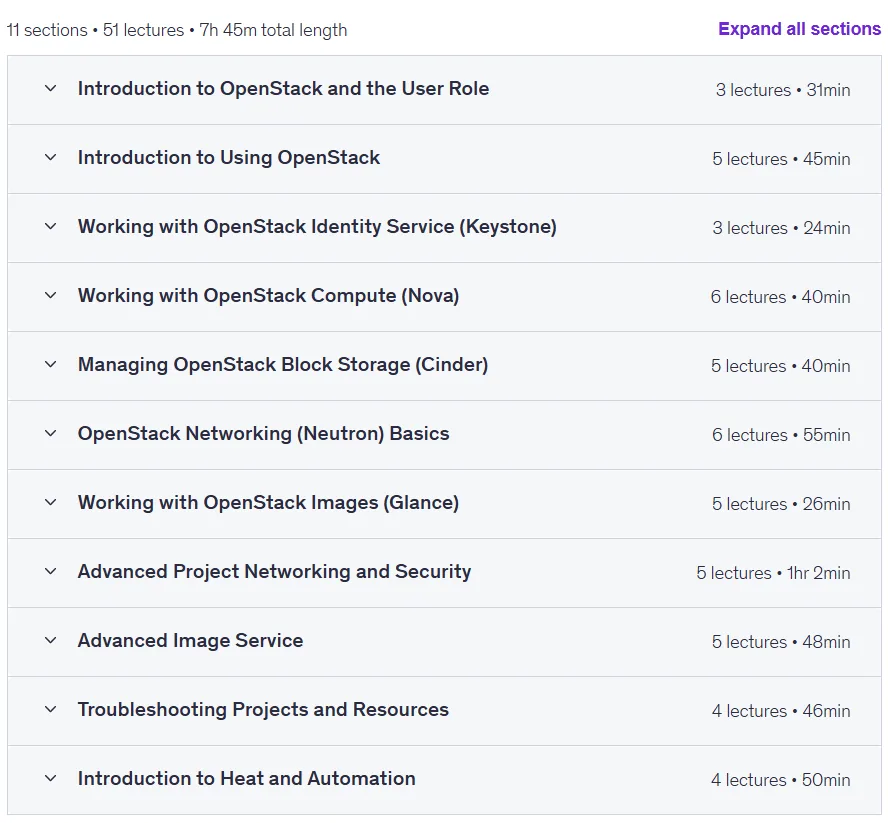Click the 3 lectures • 24min label
This screenshot has height=823, width=888.
click(781, 228)
